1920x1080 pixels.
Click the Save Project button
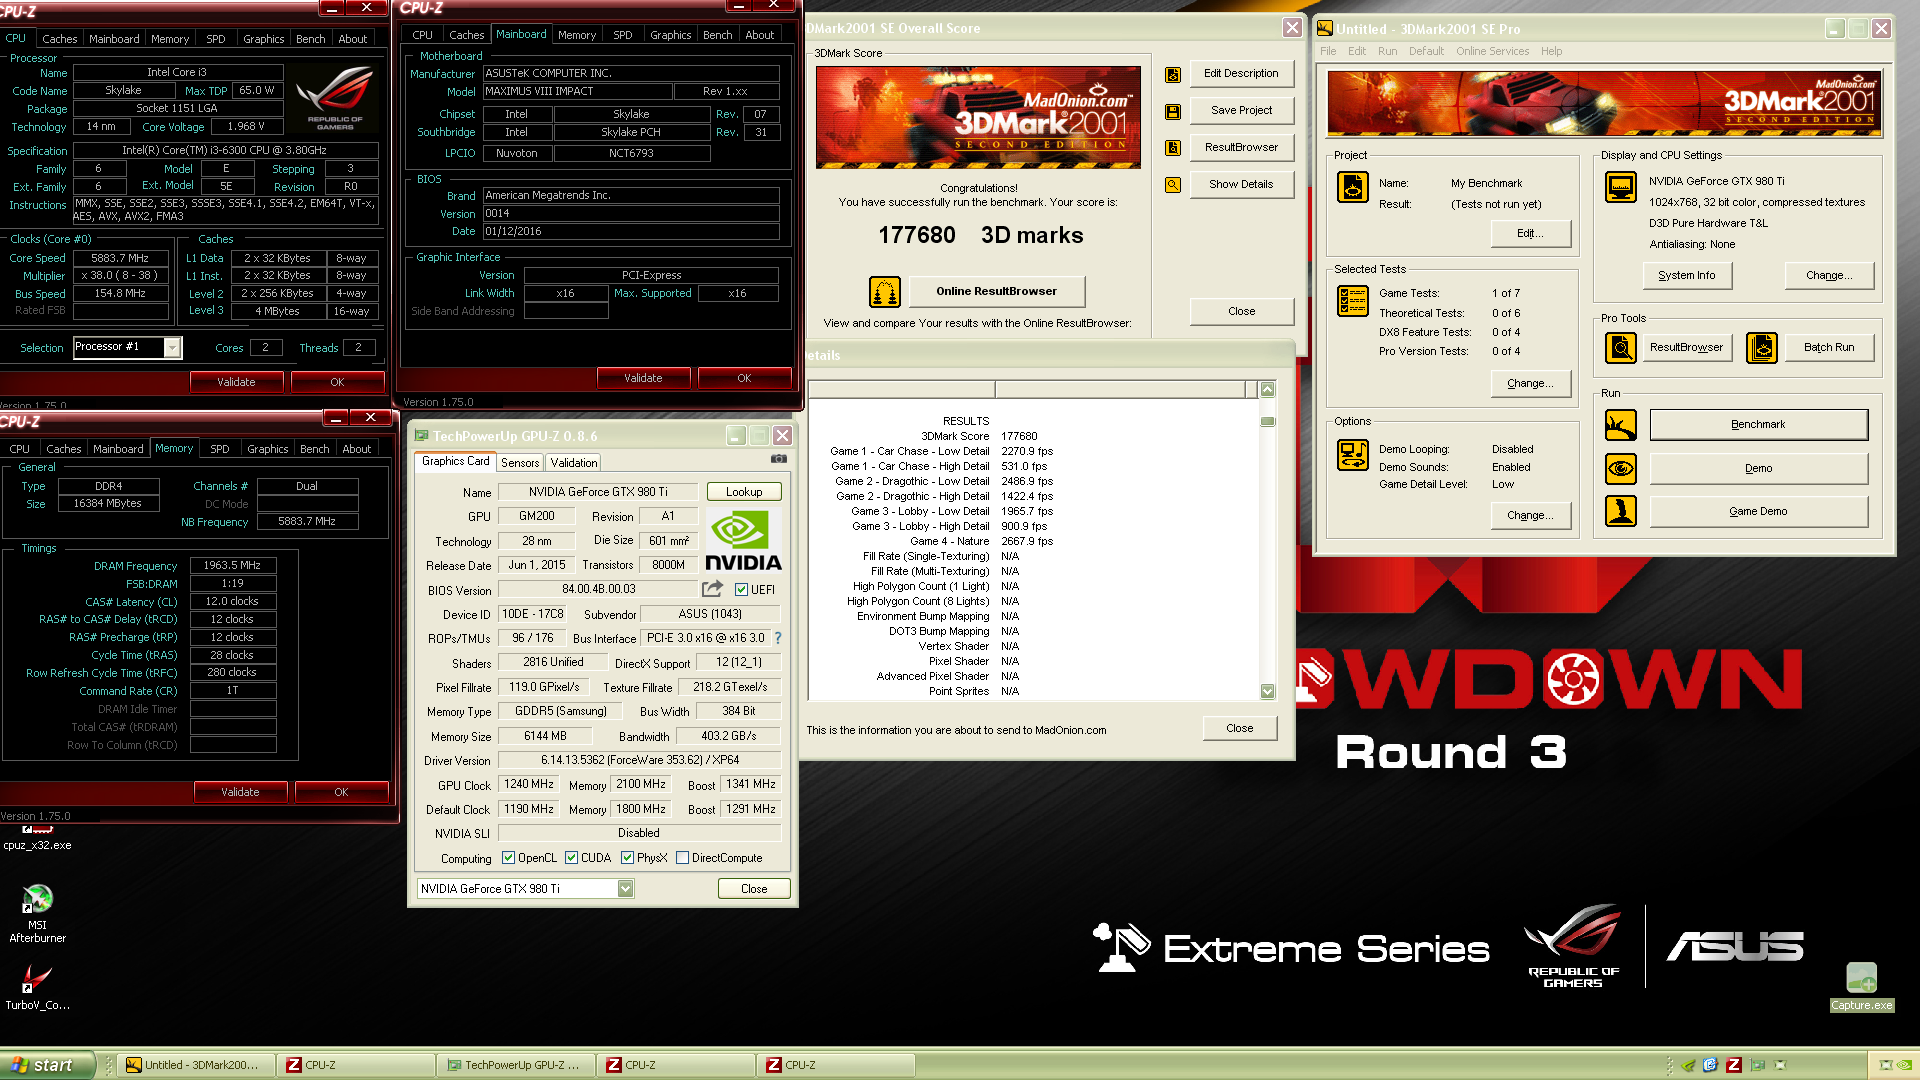pyautogui.click(x=1241, y=111)
